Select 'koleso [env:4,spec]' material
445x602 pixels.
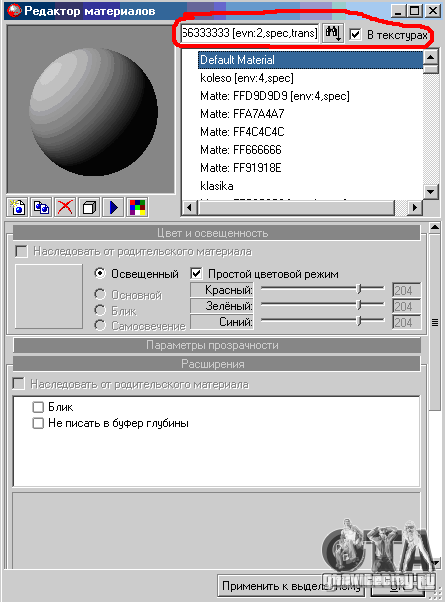click(247, 78)
